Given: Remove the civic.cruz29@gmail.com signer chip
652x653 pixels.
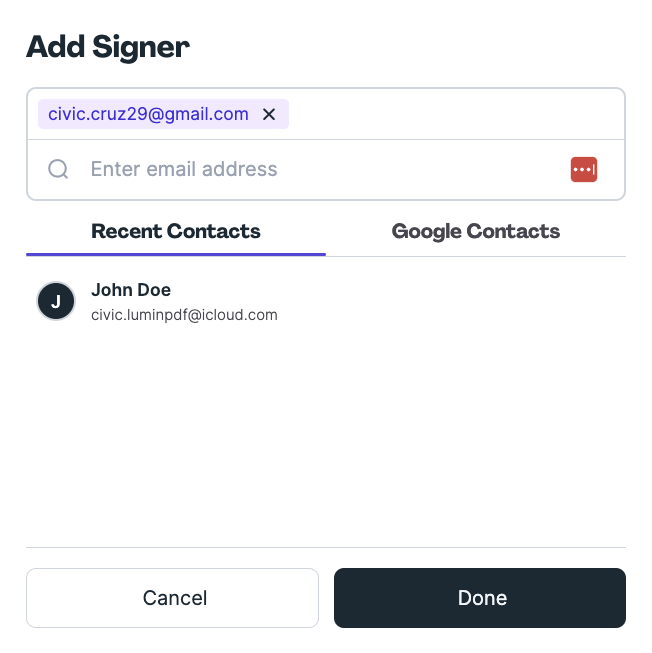Looking at the screenshot, I should 269,114.
